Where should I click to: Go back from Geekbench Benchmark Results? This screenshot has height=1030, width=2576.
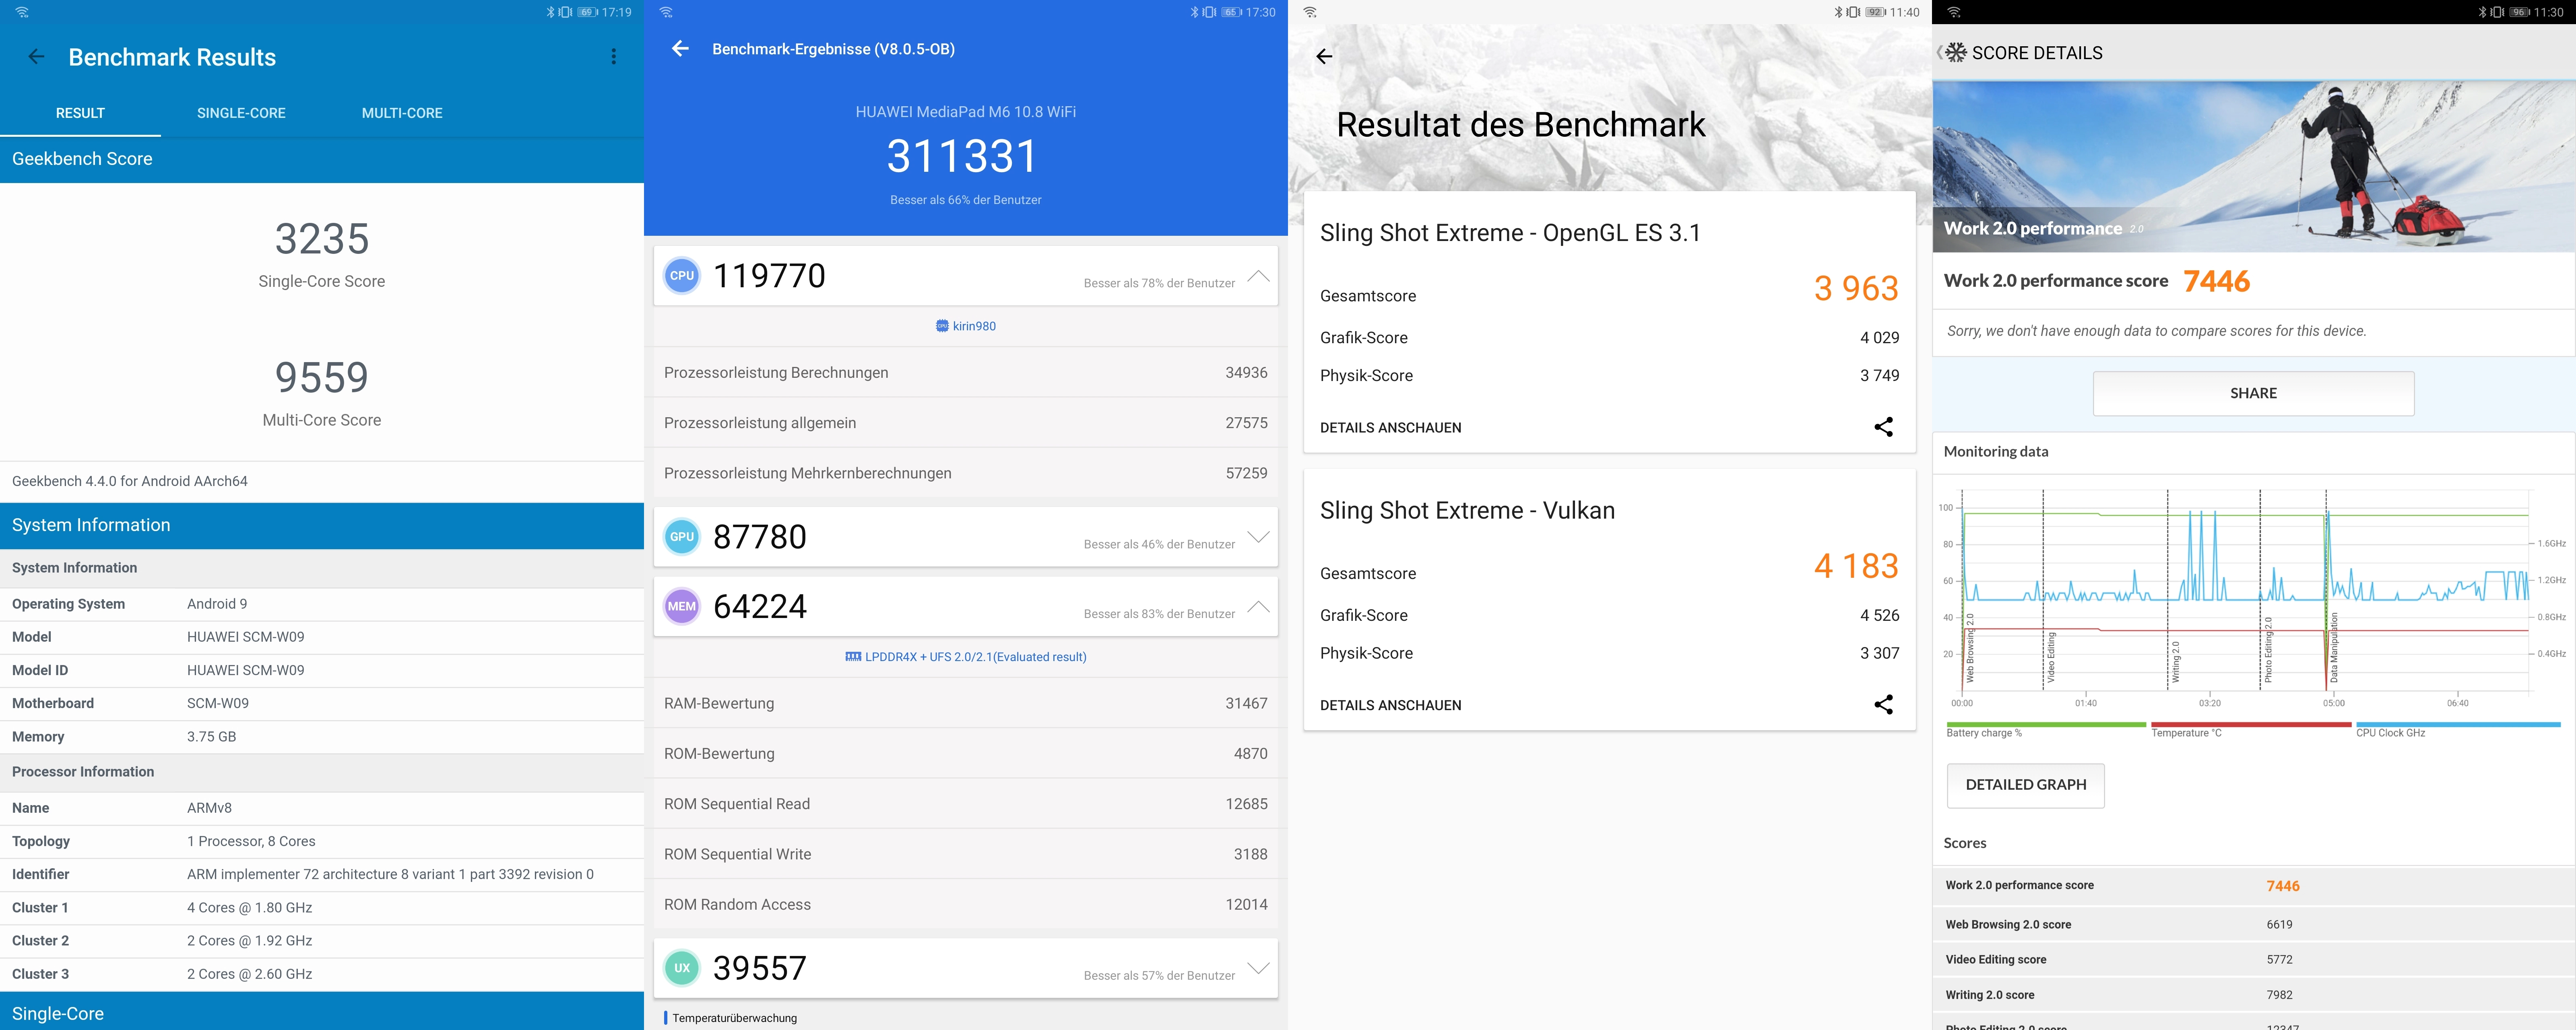(36, 57)
